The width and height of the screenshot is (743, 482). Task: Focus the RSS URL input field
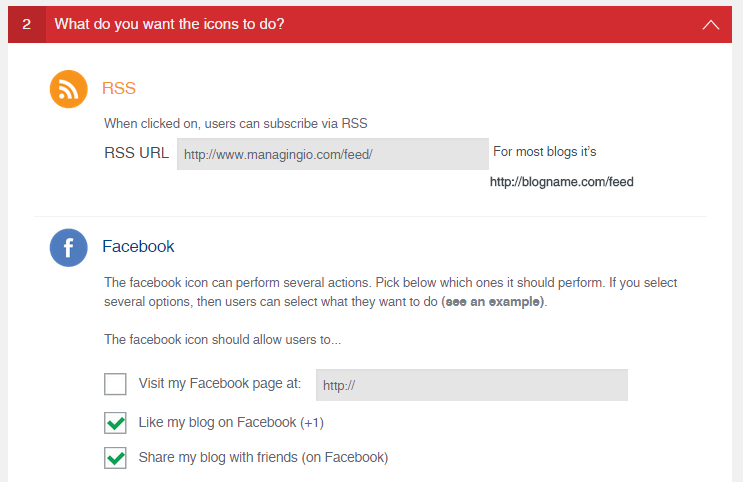pyautogui.click(x=332, y=154)
